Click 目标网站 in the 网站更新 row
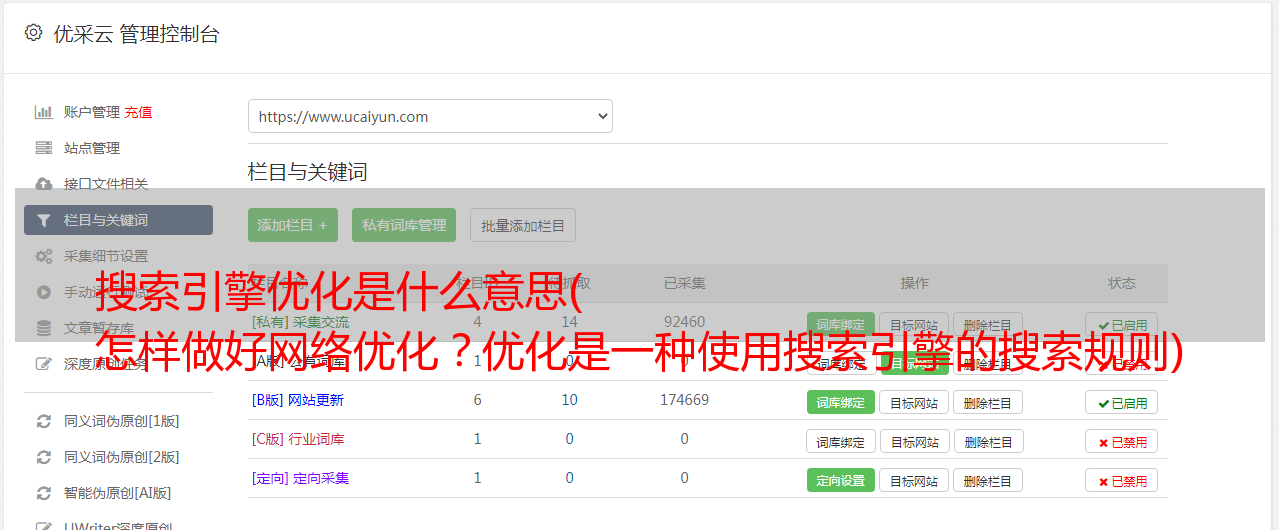Screen dimensions: 1279x530 914,402
